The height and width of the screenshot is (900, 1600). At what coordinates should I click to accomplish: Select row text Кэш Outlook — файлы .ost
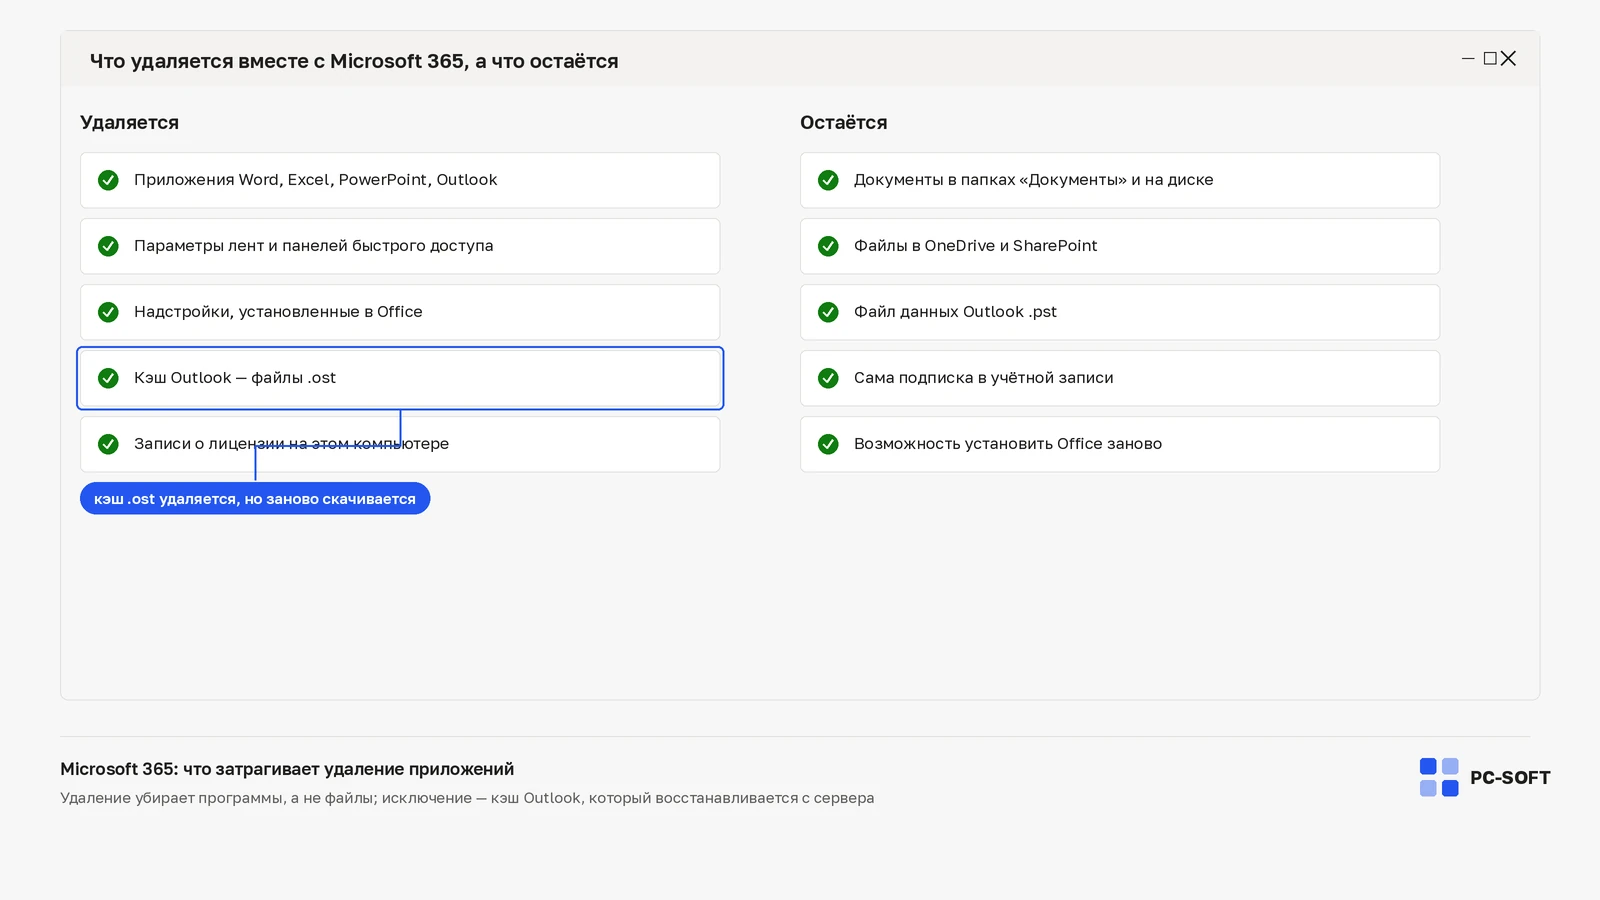pyautogui.click(x=235, y=378)
